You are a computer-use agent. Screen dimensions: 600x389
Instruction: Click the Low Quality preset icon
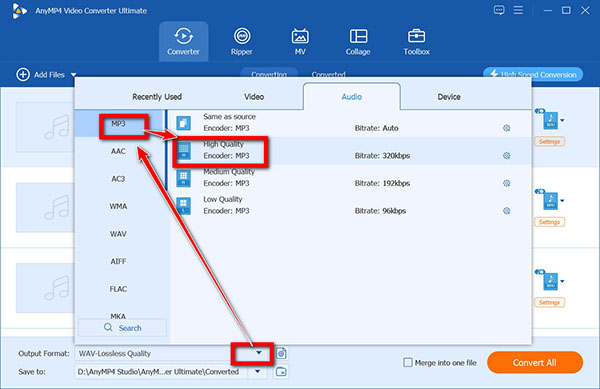pyautogui.click(x=184, y=206)
